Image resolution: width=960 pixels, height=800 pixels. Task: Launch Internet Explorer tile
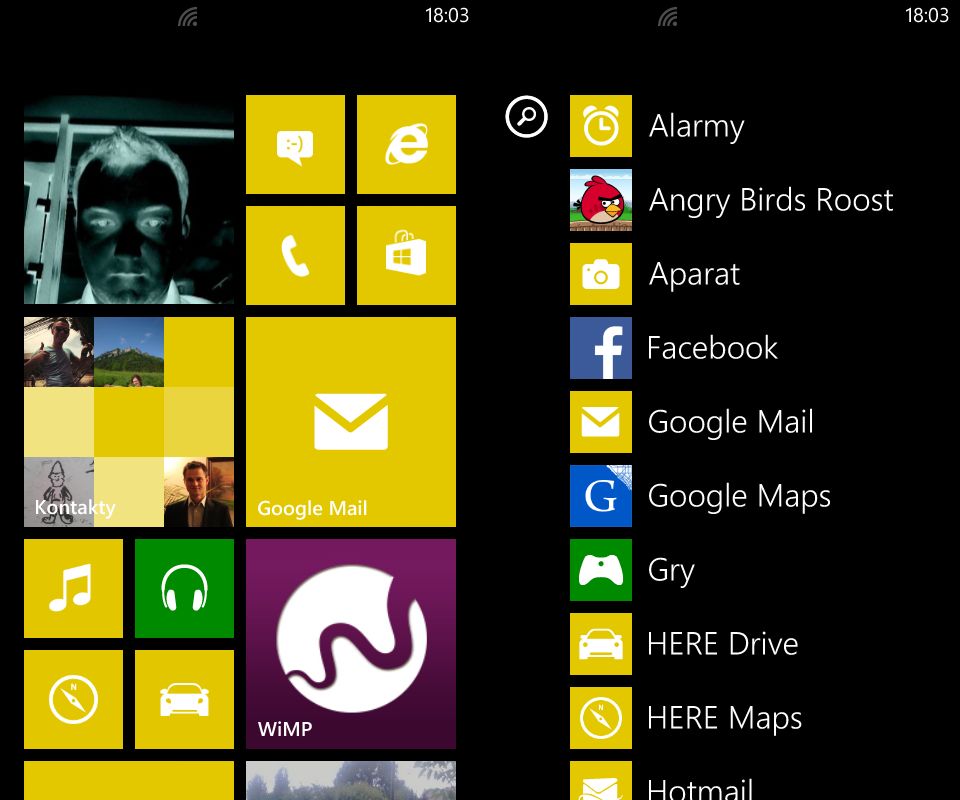point(406,144)
